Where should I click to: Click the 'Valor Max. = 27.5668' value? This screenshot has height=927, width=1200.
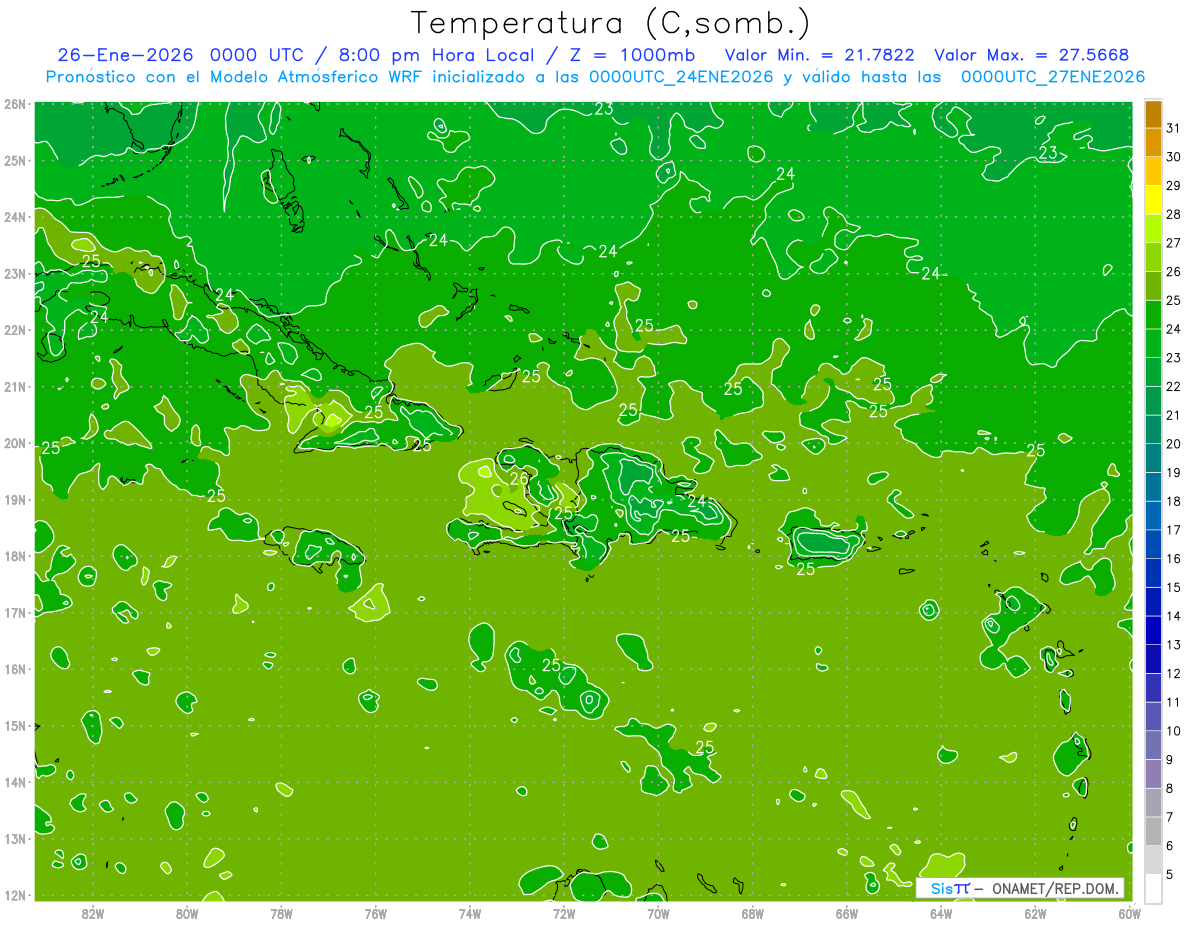(1032, 55)
